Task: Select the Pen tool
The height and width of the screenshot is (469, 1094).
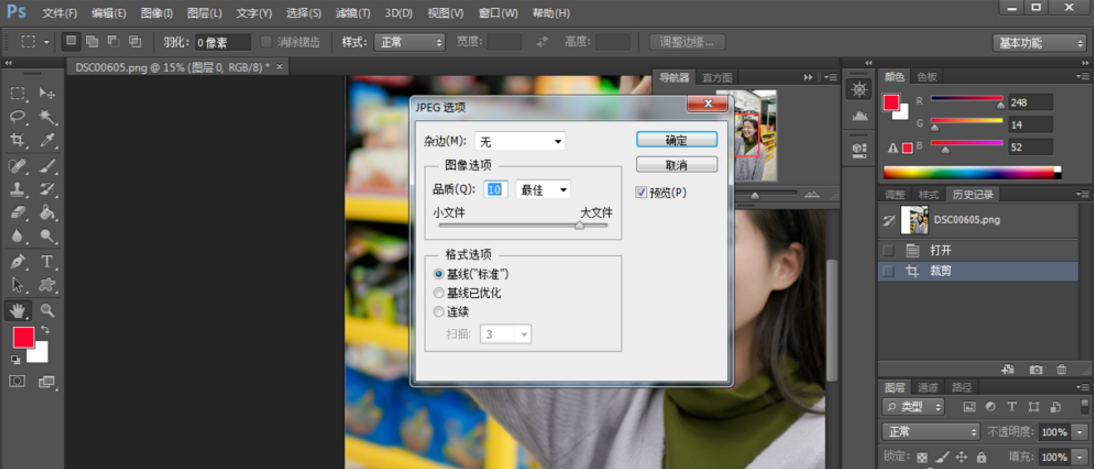Action: (x=18, y=262)
